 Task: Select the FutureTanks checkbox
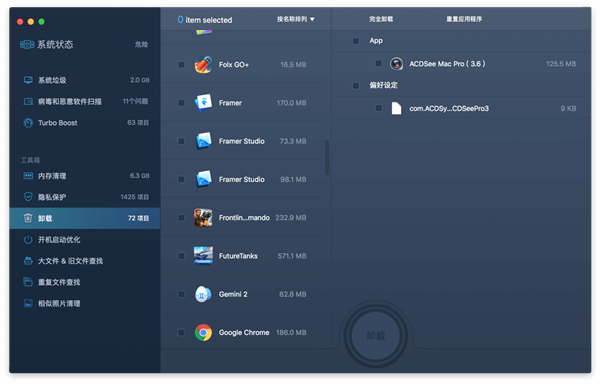point(181,256)
